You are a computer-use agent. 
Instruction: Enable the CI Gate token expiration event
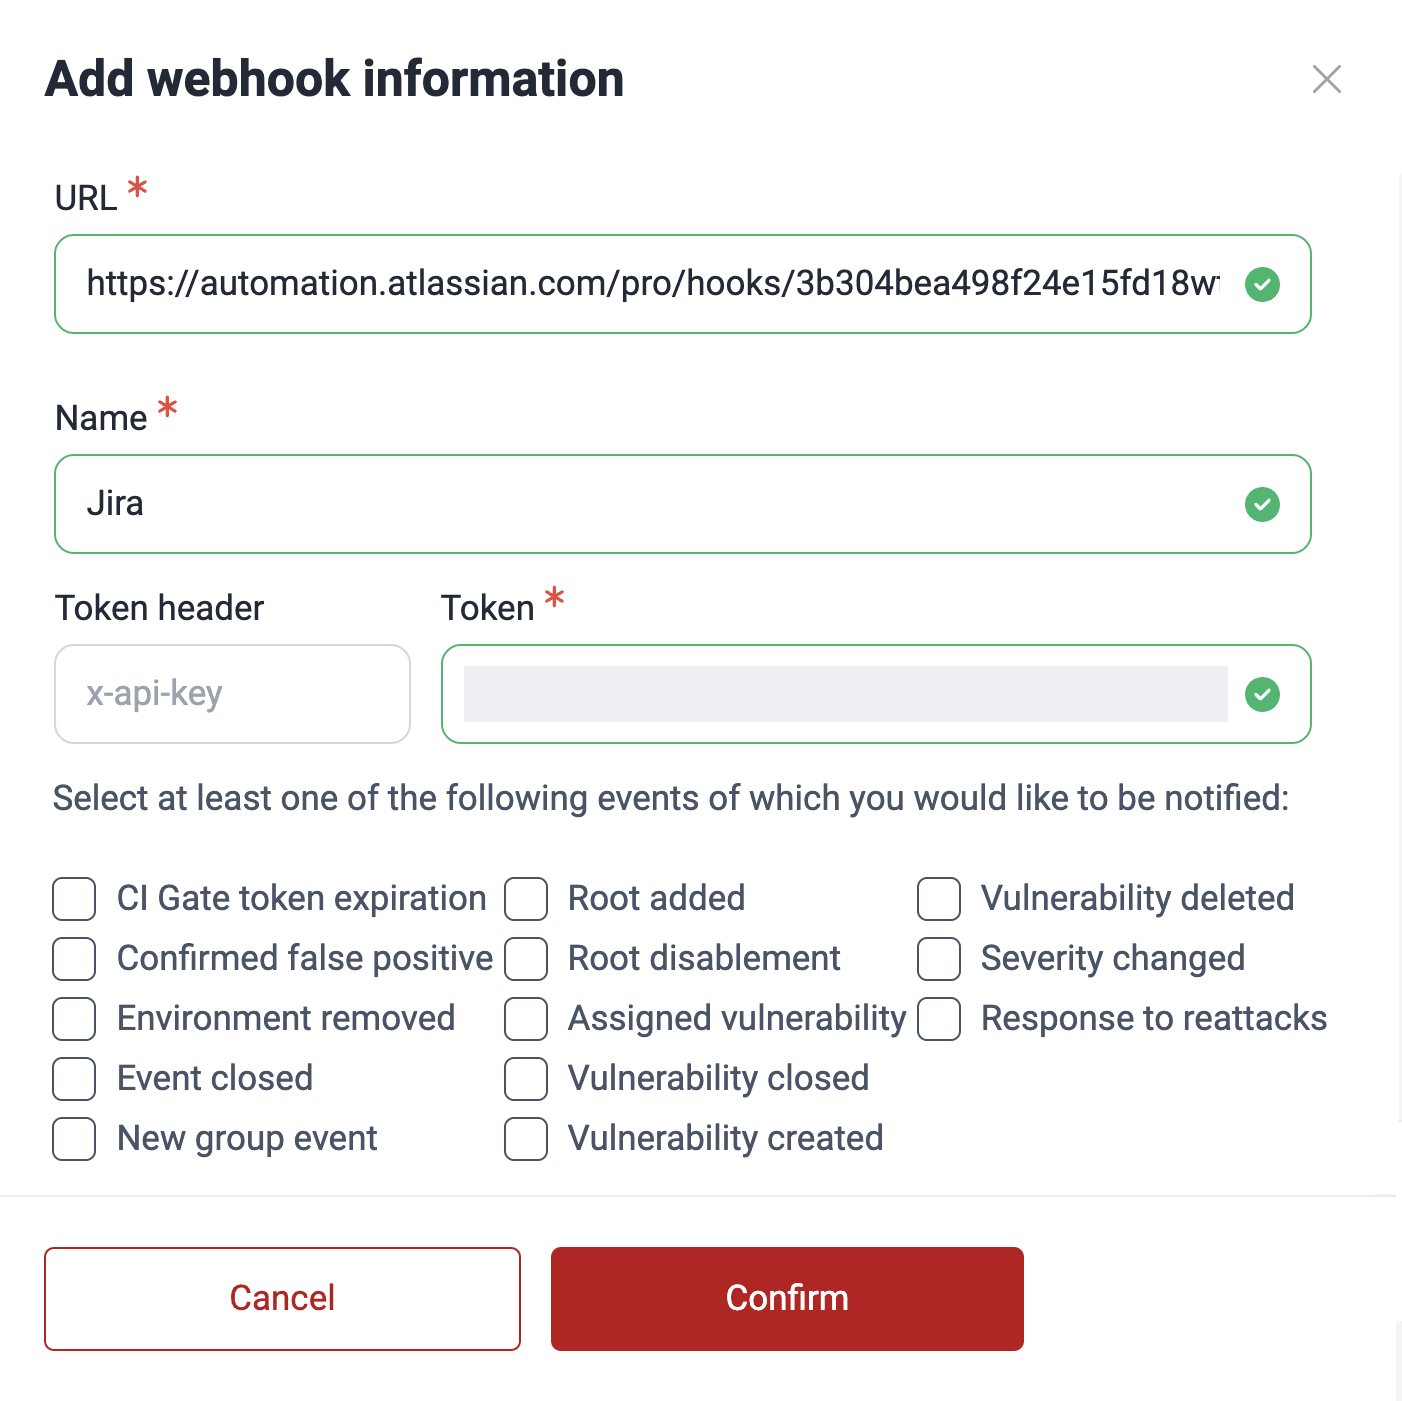pyautogui.click(x=74, y=898)
